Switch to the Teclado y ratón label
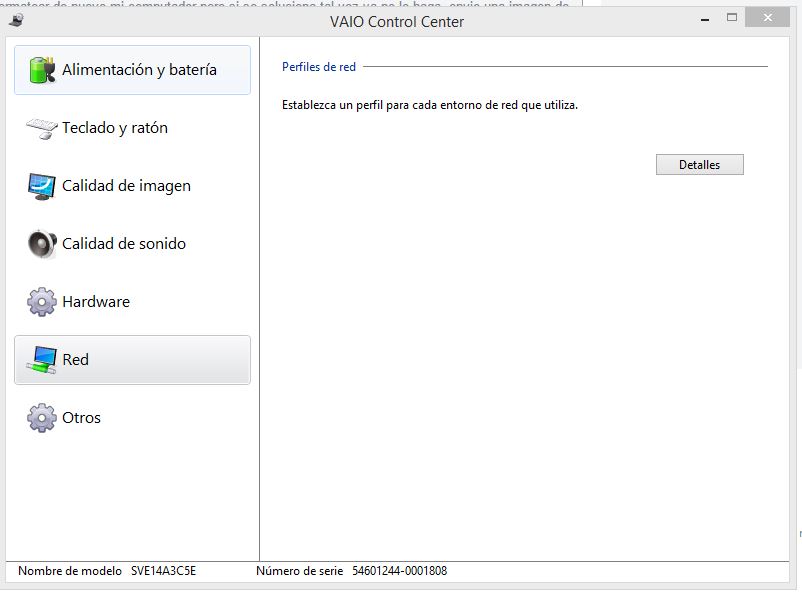The width and height of the screenshot is (802, 596). point(115,128)
